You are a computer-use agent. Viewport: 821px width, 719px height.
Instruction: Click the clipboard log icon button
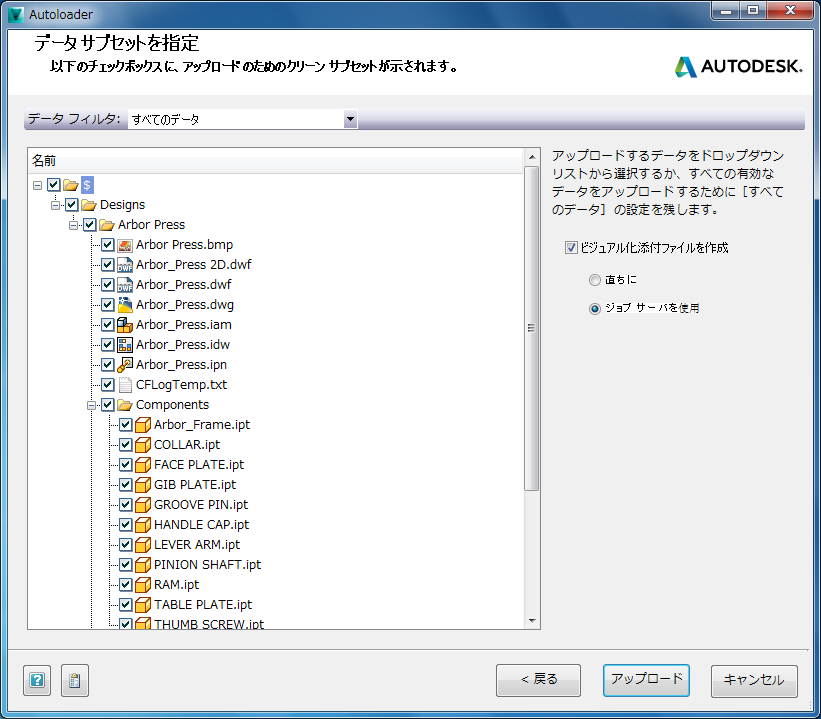(75, 680)
